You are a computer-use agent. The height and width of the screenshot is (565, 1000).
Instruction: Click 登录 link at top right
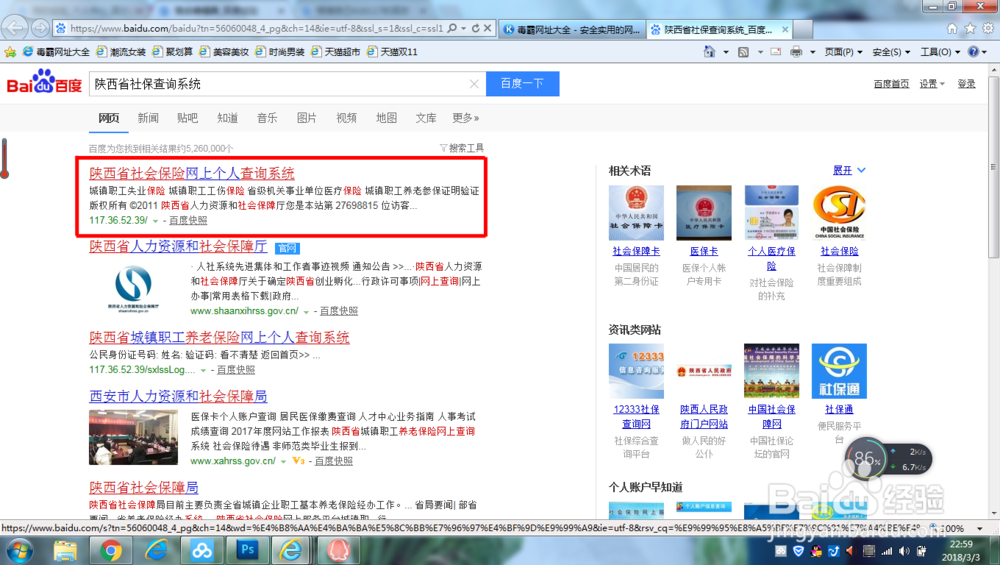(x=966, y=84)
